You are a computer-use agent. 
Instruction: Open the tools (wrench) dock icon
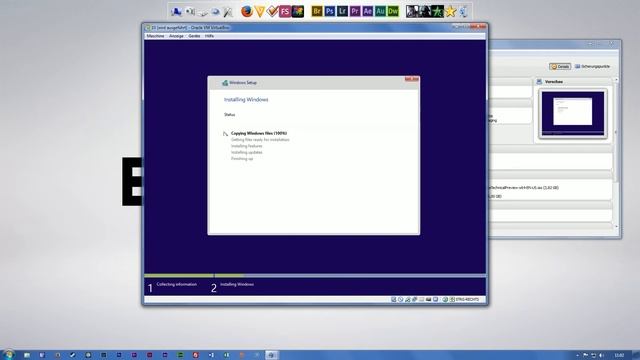coord(228,12)
